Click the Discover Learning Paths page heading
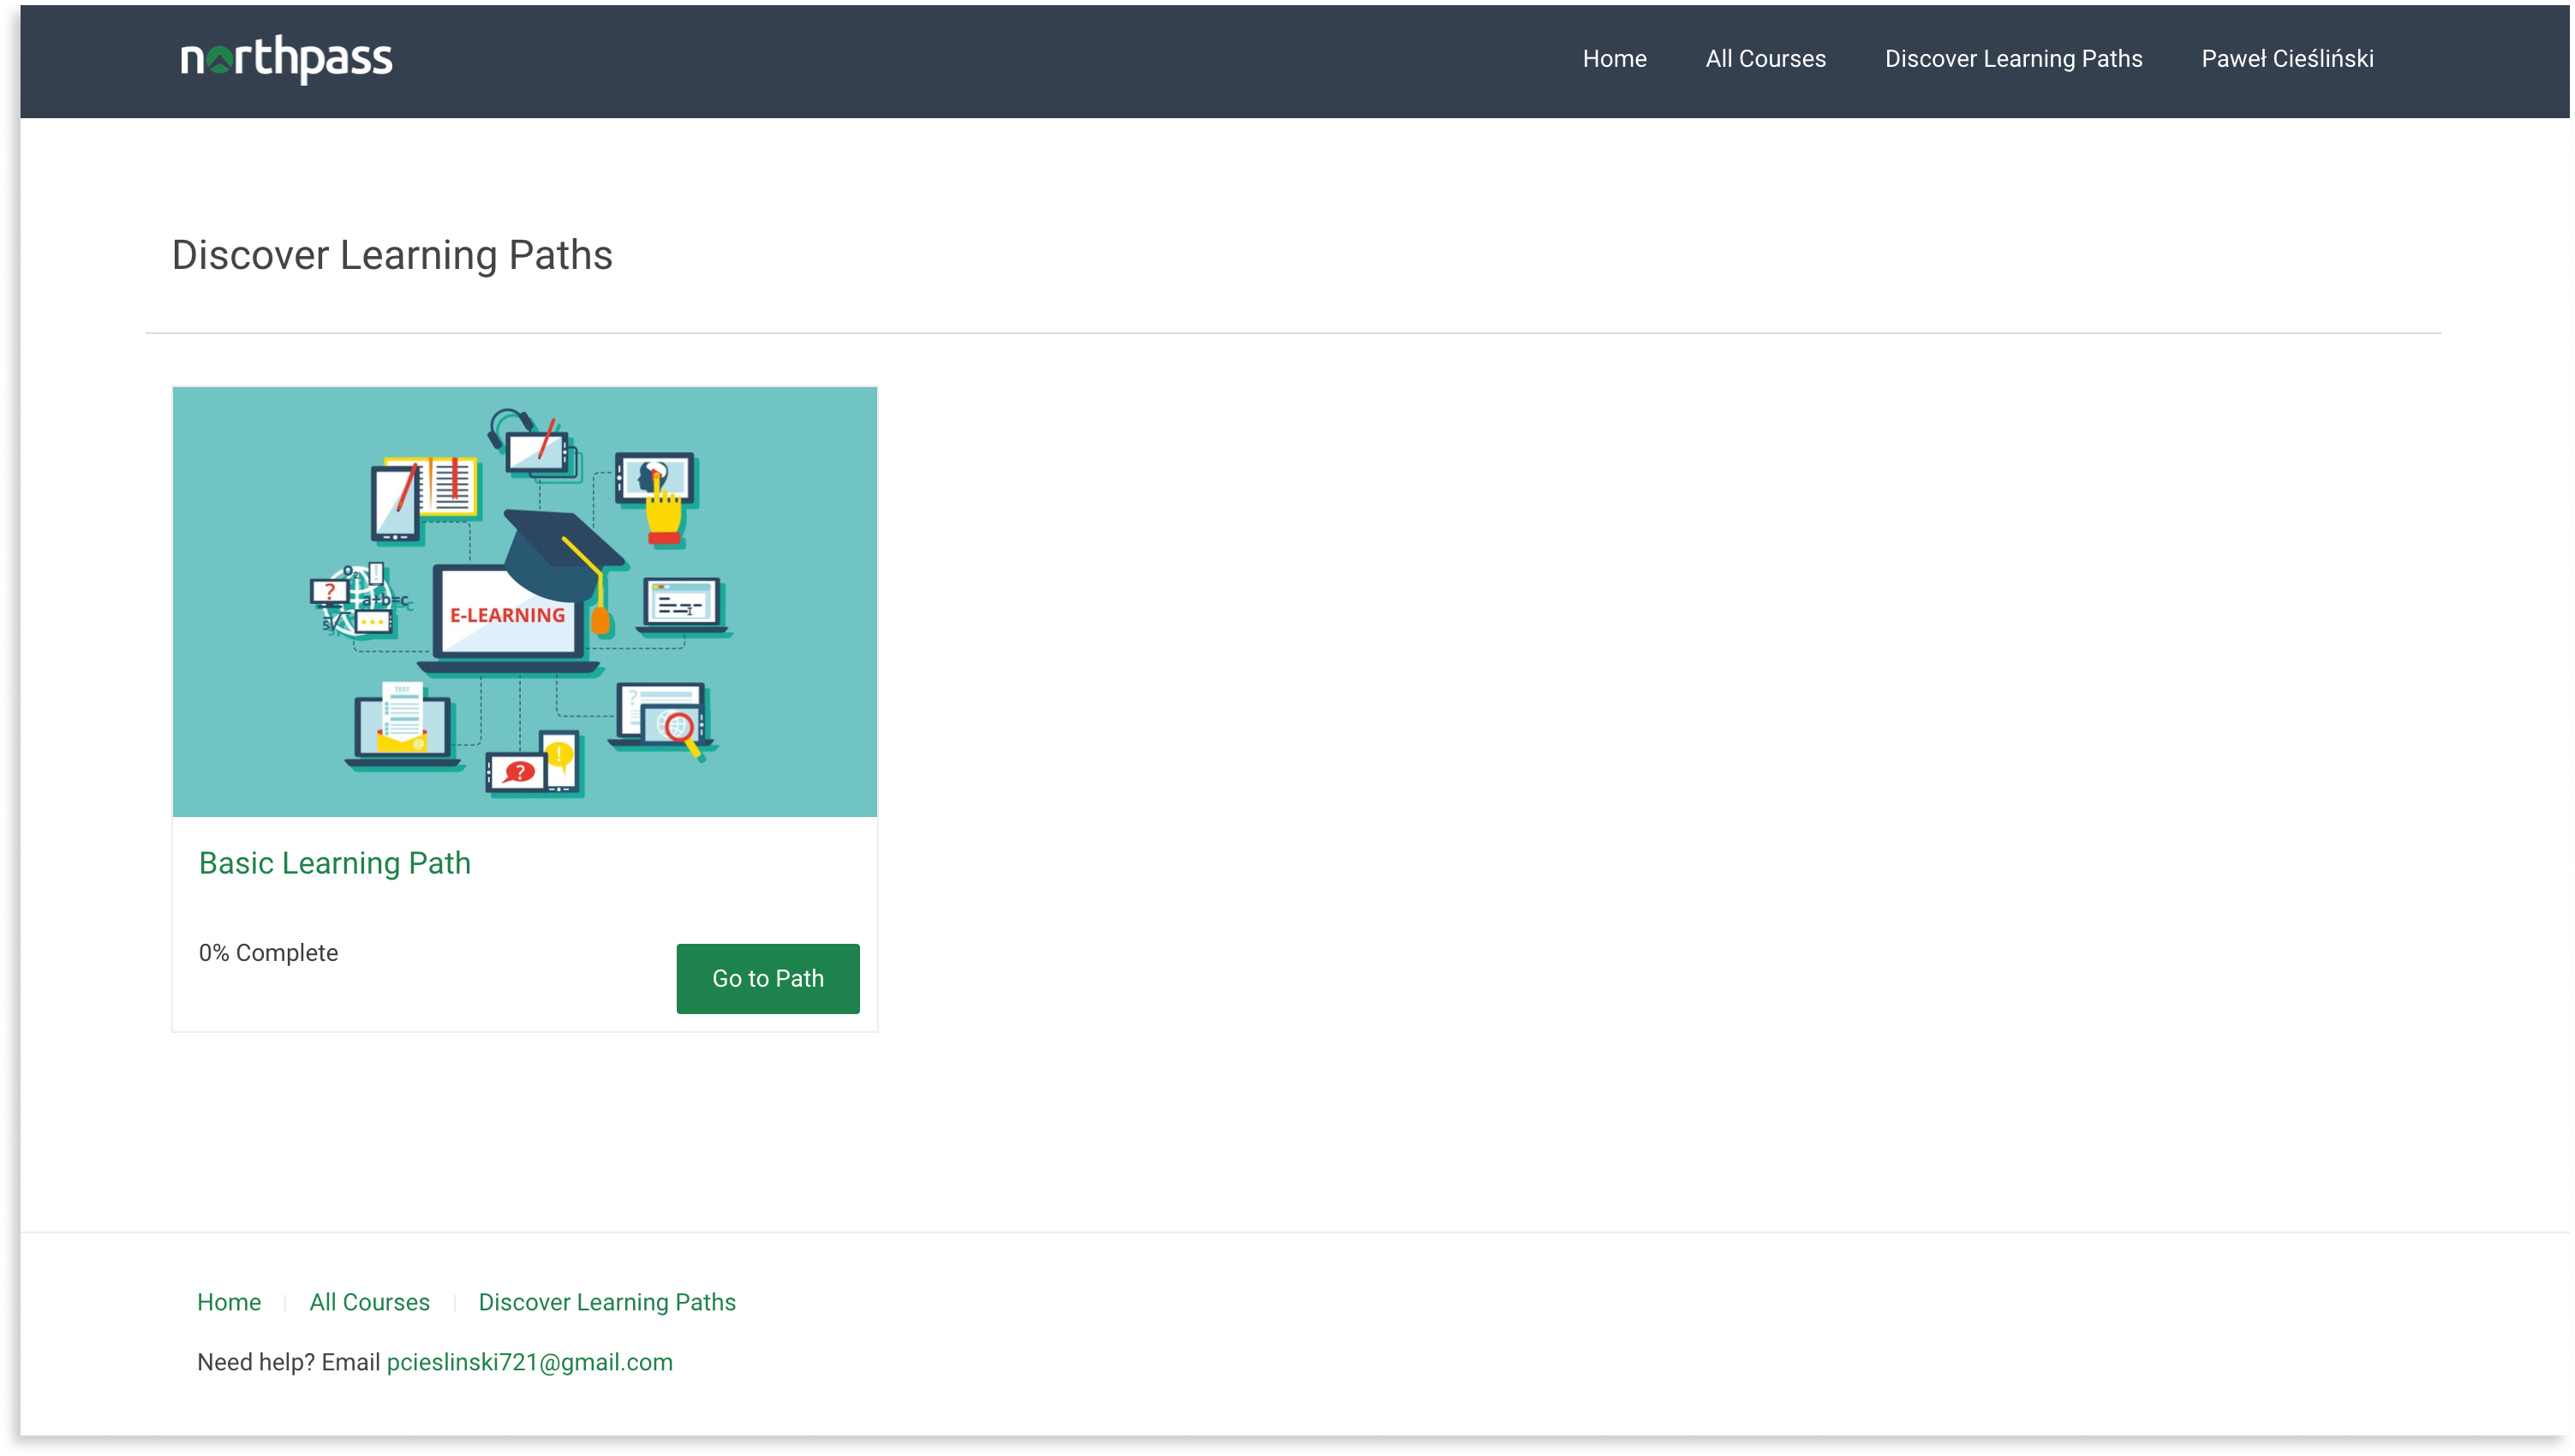Image resolution: width=2575 pixels, height=1456 pixels. point(392,255)
